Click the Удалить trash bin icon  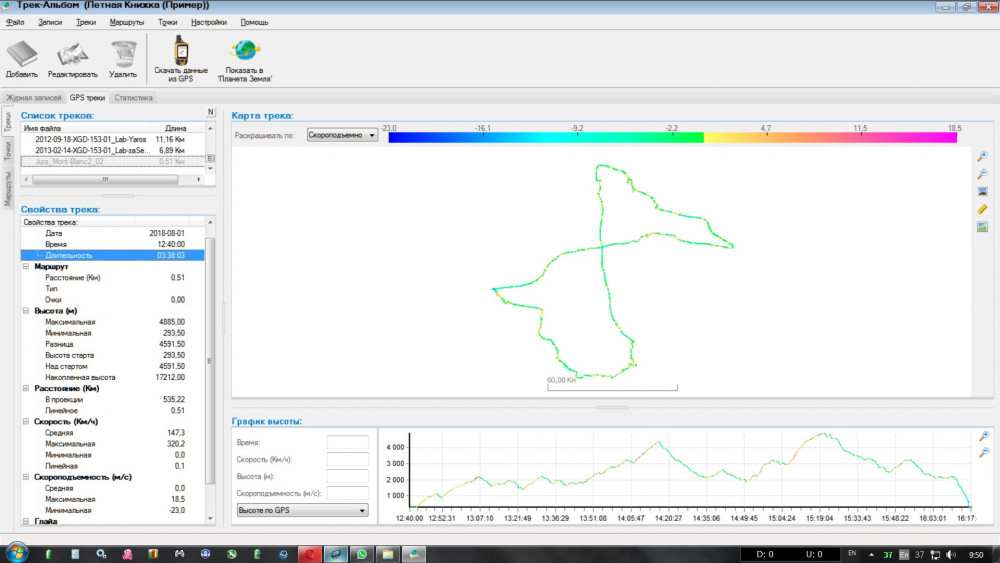click(x=123, y=54)
